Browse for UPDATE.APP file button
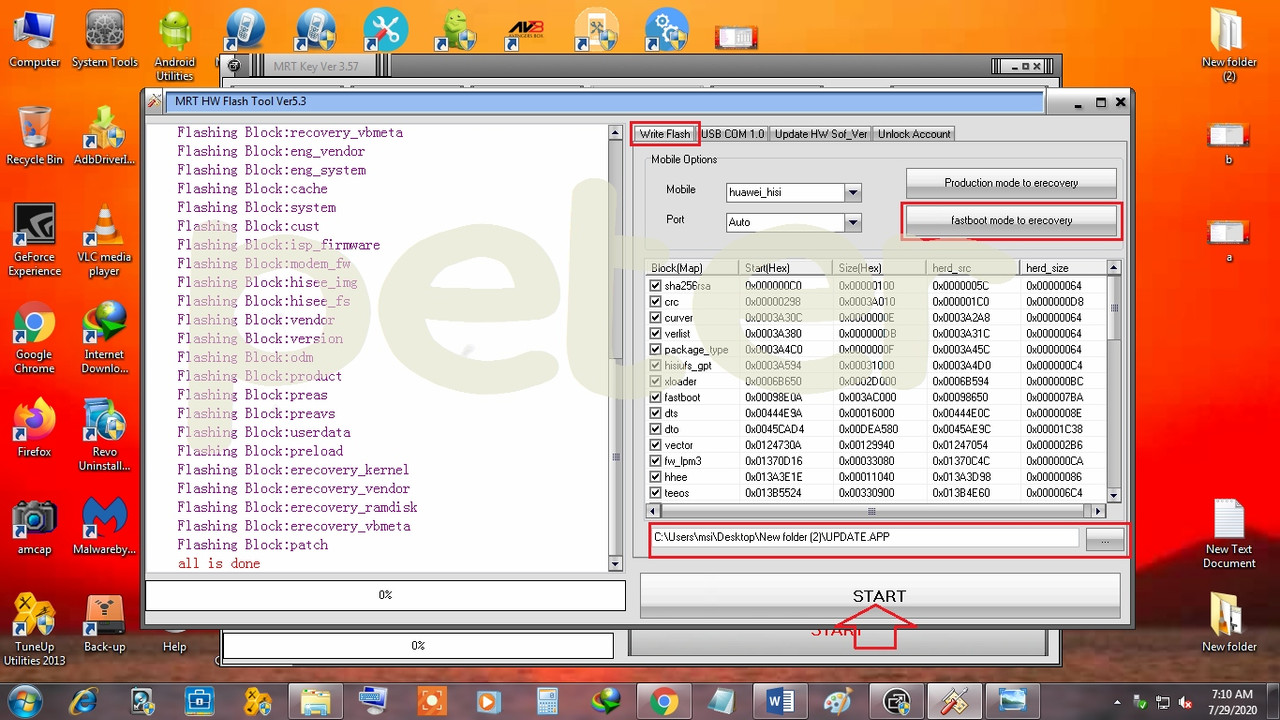This screenshot has width=1280, height=720. click(x=1104, y=540)
